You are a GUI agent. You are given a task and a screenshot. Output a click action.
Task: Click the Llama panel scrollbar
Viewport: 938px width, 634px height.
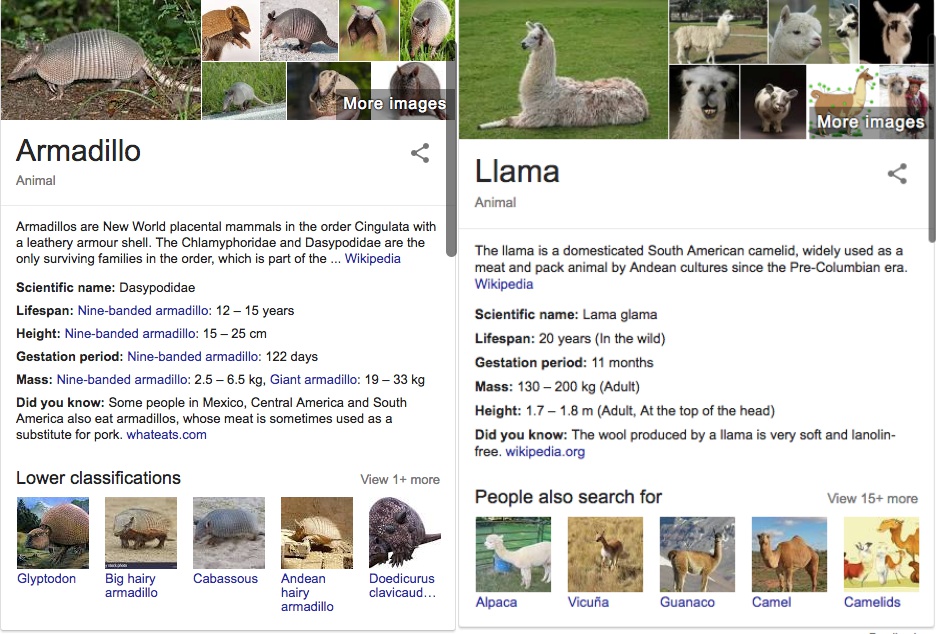point(932,138)
